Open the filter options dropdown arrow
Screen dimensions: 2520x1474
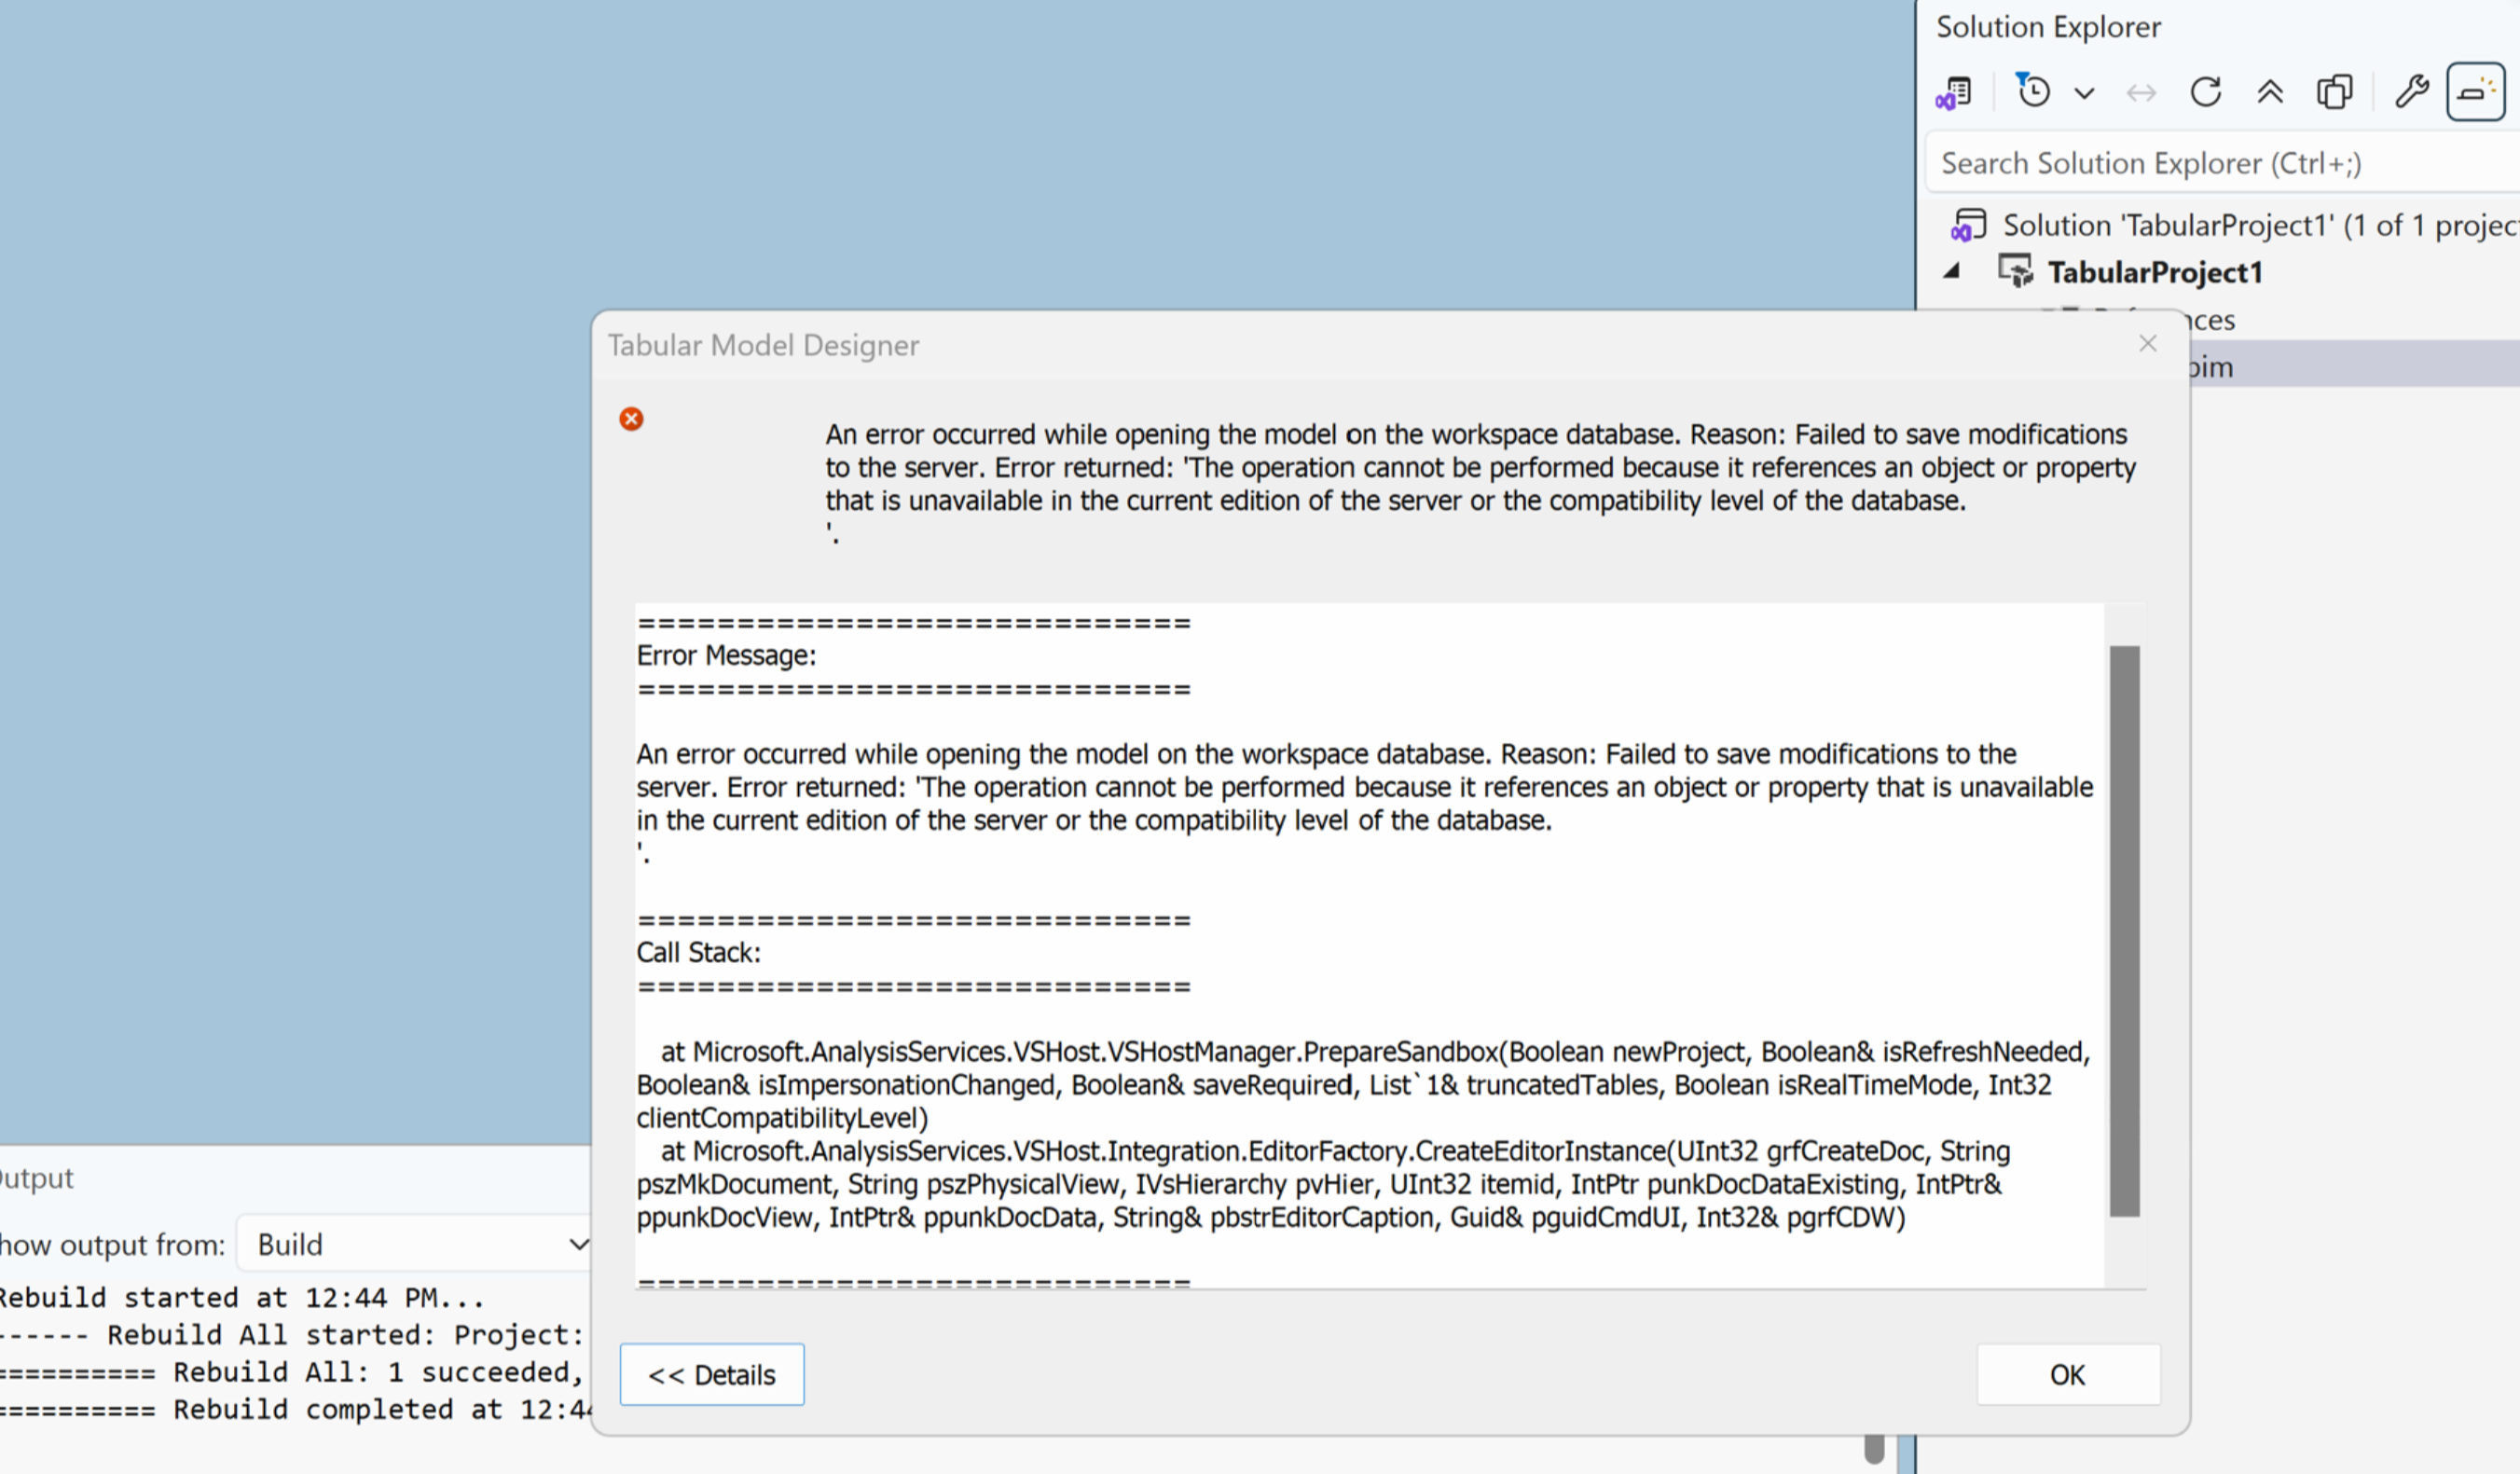point(2084,94)
